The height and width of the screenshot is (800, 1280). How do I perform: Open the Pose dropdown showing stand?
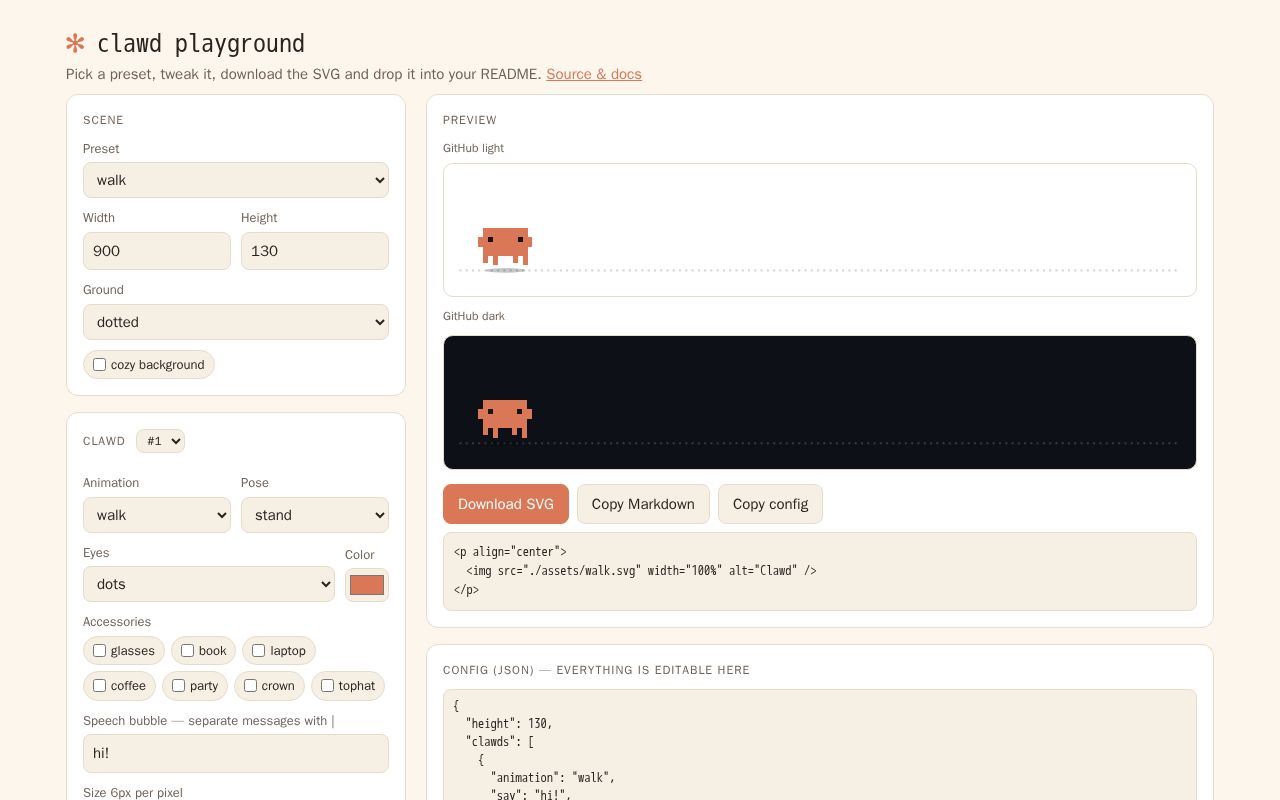(x=315, y=515)
